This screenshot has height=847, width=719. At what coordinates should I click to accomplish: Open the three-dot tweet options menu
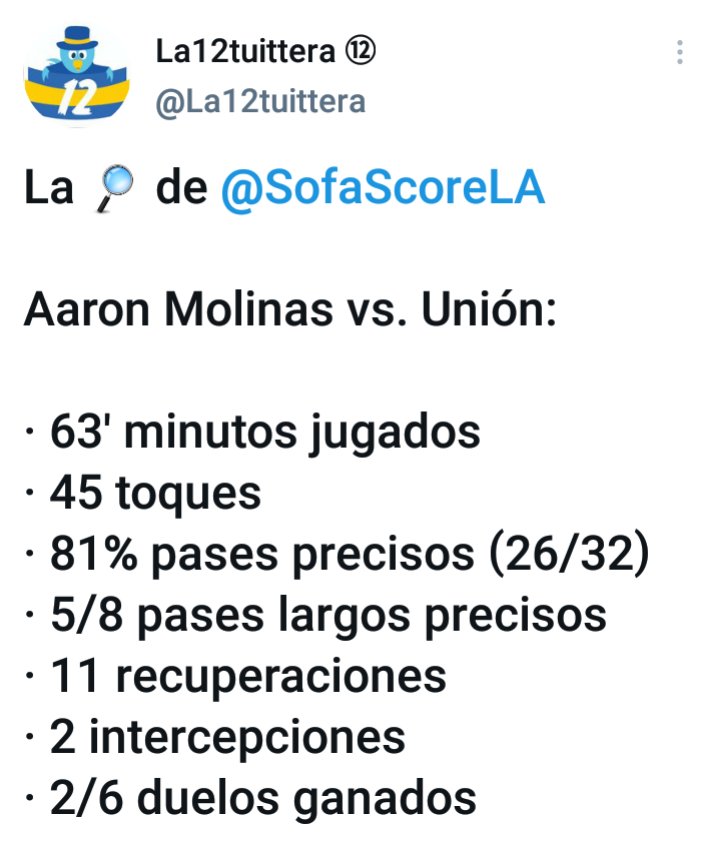click(x=680, y=52)
